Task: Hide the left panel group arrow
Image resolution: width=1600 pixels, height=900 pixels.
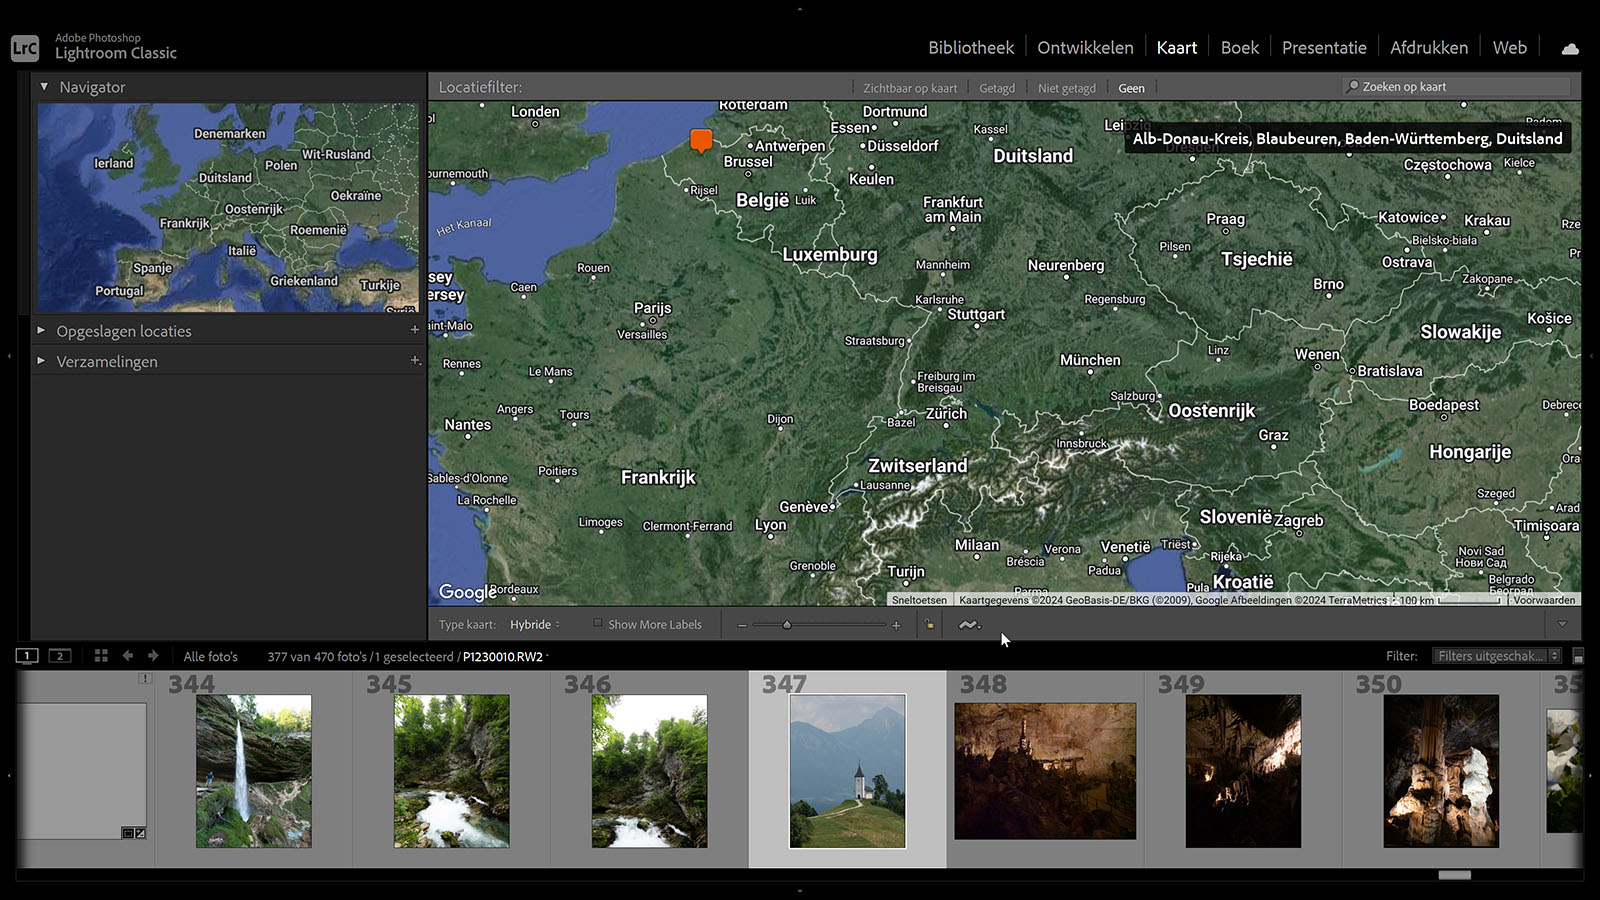Action: (x=9, y=356)
